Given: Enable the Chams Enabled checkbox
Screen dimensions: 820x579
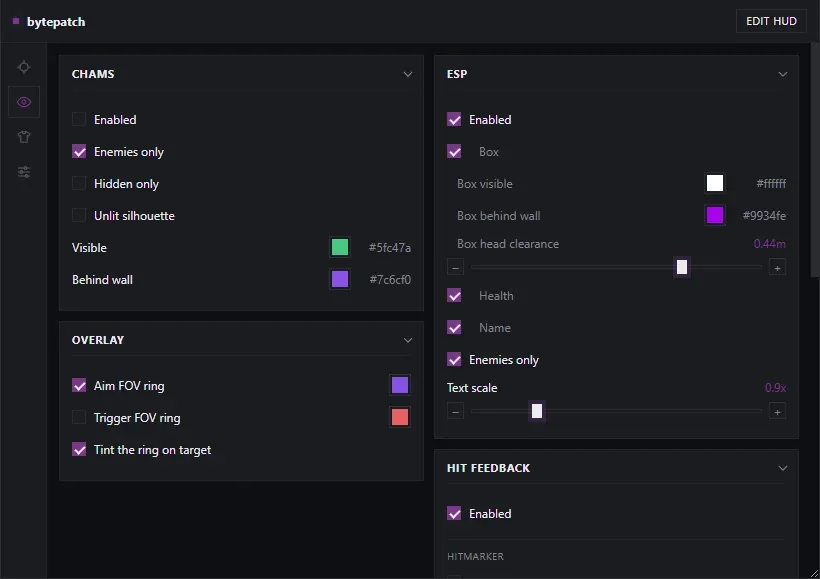Looking at the screenshot, I should click(x=79, y=120).
